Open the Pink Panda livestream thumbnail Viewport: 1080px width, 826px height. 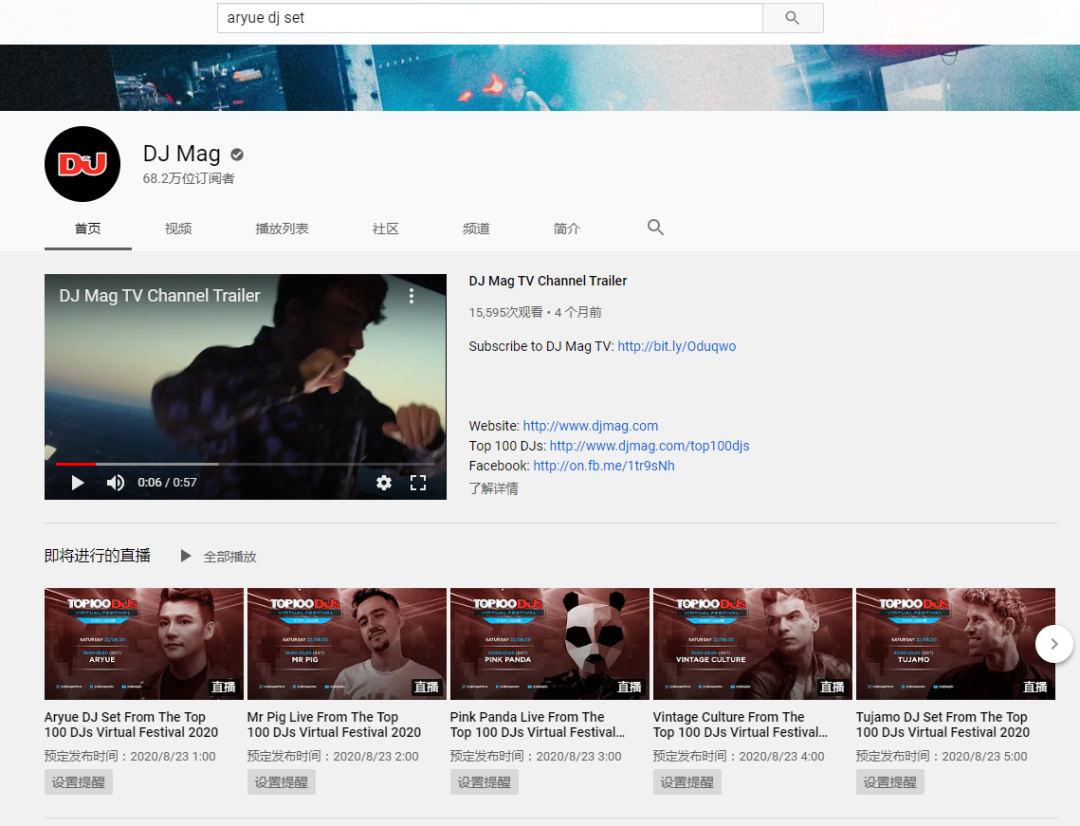pyautogui.click(x=550, y=643)
